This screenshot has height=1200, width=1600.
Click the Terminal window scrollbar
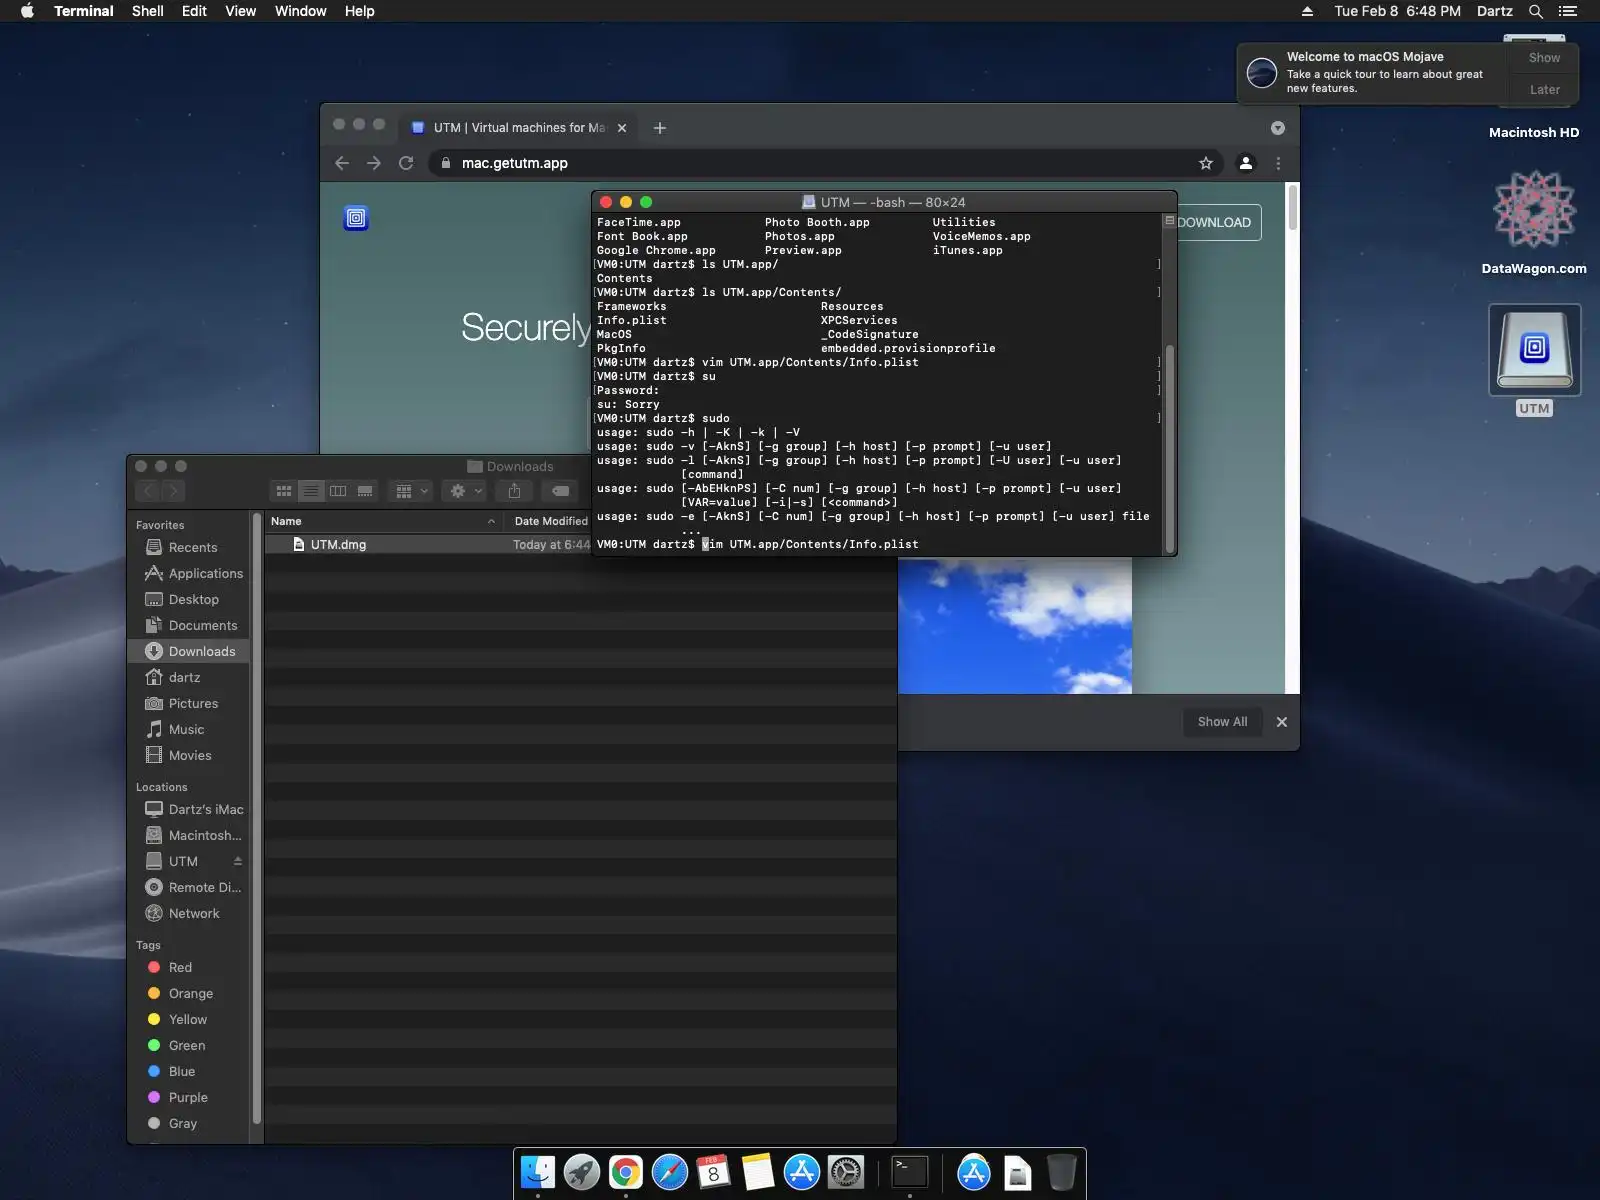point(1169,447)
